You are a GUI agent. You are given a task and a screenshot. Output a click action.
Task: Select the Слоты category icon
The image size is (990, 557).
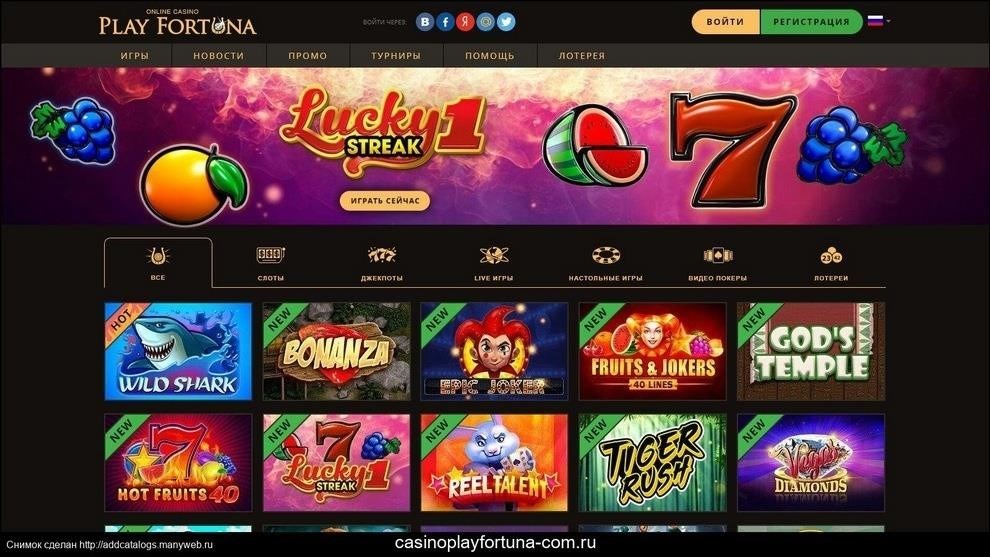270,255
